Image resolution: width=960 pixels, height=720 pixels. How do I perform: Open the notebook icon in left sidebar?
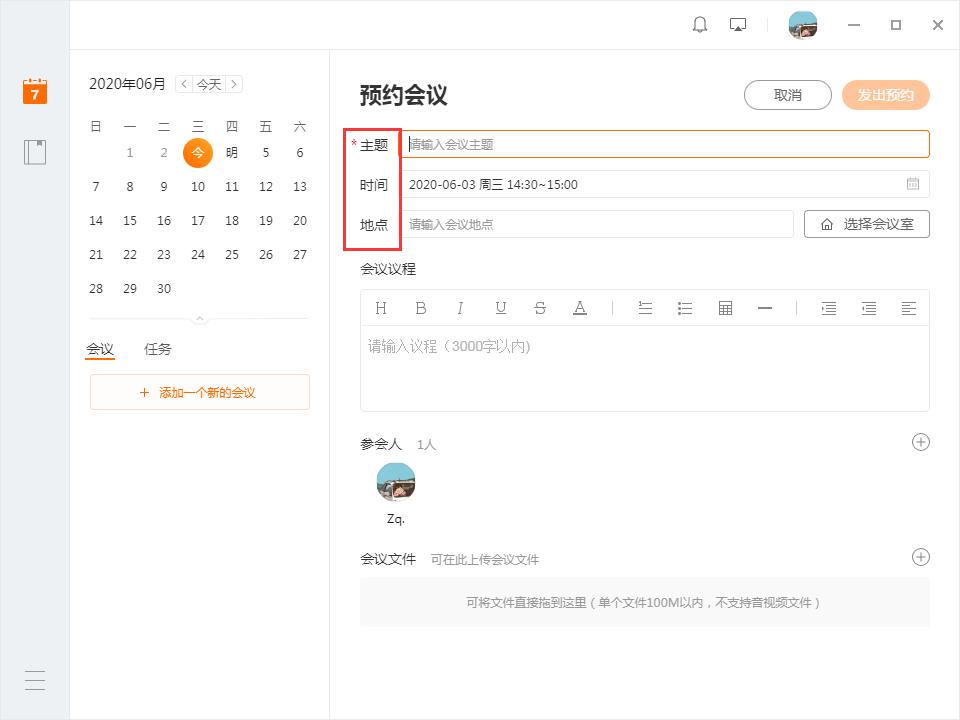point(35,152)
